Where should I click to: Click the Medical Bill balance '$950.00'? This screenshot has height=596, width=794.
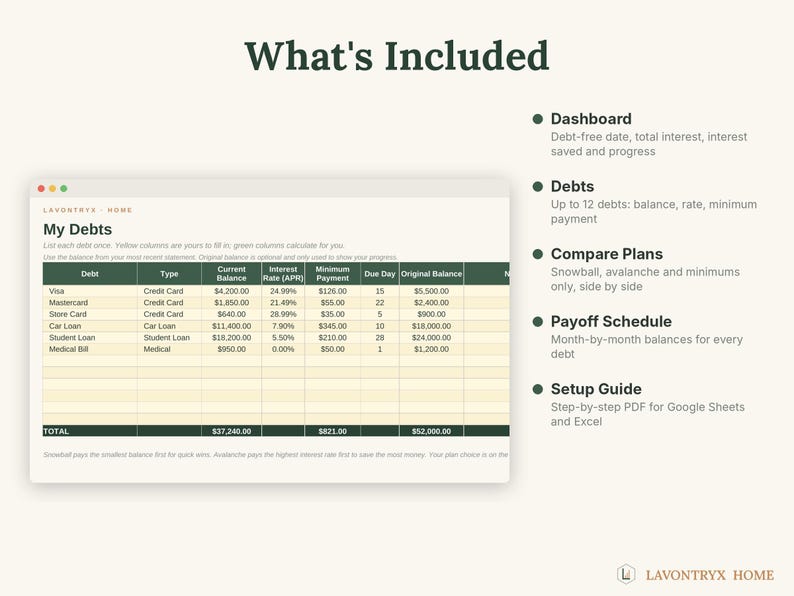pos(231,349)
